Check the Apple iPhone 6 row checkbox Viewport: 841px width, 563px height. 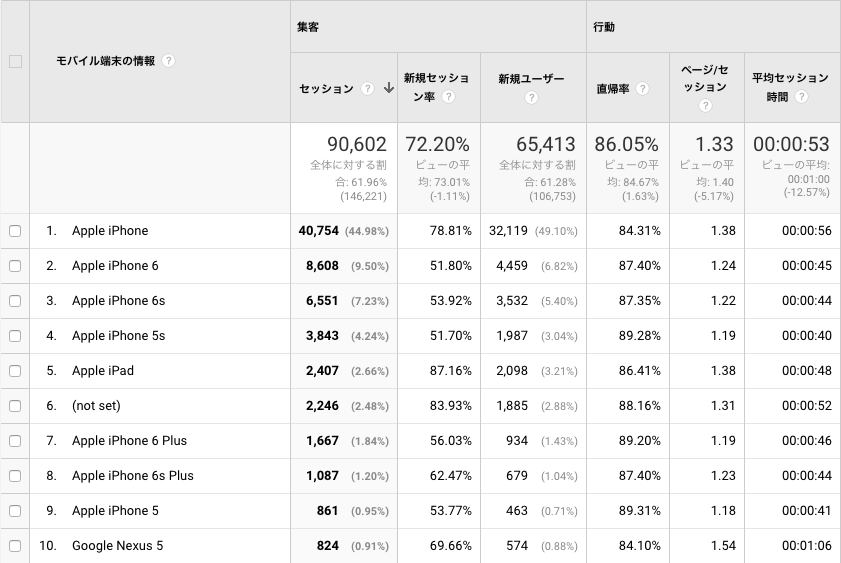(15, 266)
